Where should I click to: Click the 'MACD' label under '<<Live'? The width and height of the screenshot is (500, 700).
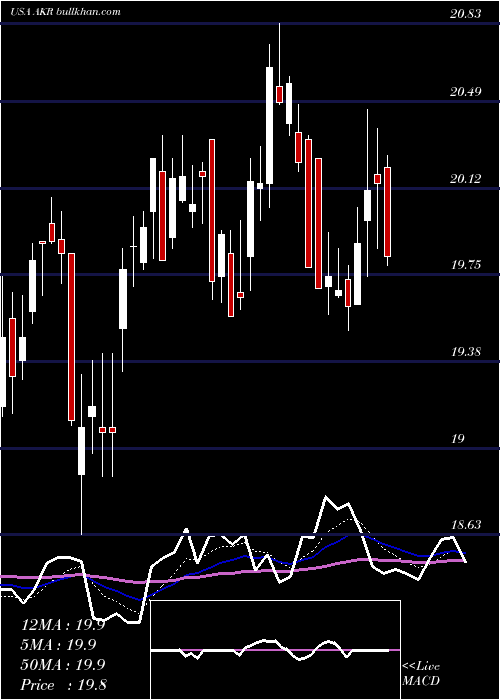[x=421, y=681]
